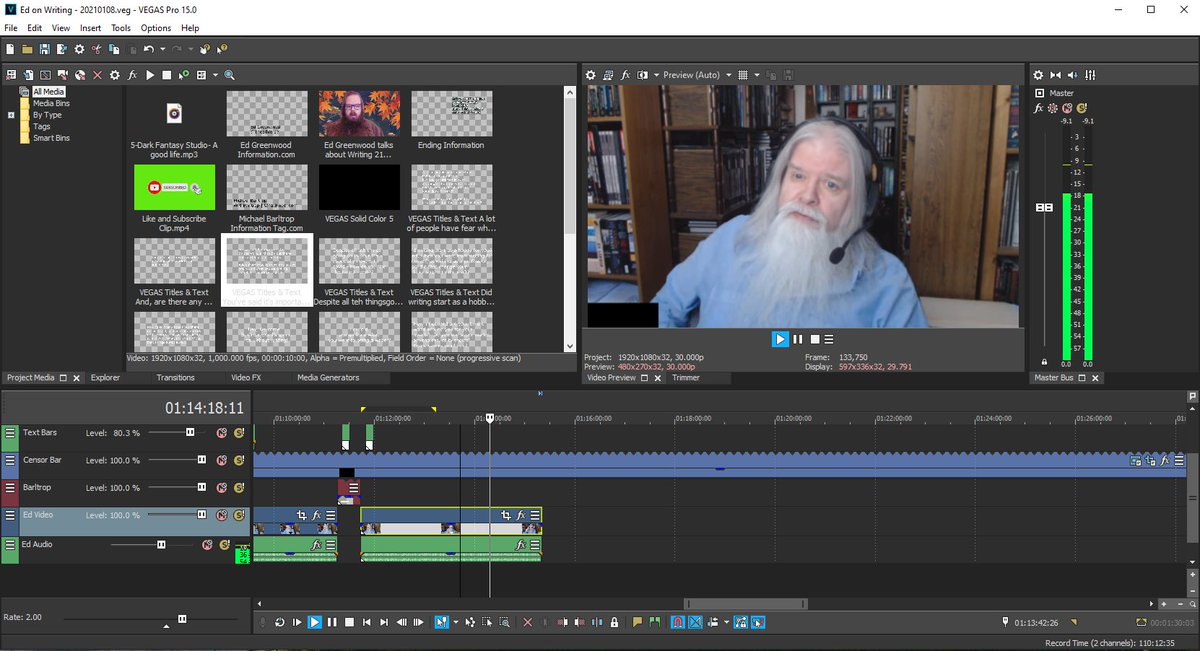Screen dimensions: 1200x651
Task: Open Master Bus settings gear
Action: pyautogui.click(x=1038, y=75)
